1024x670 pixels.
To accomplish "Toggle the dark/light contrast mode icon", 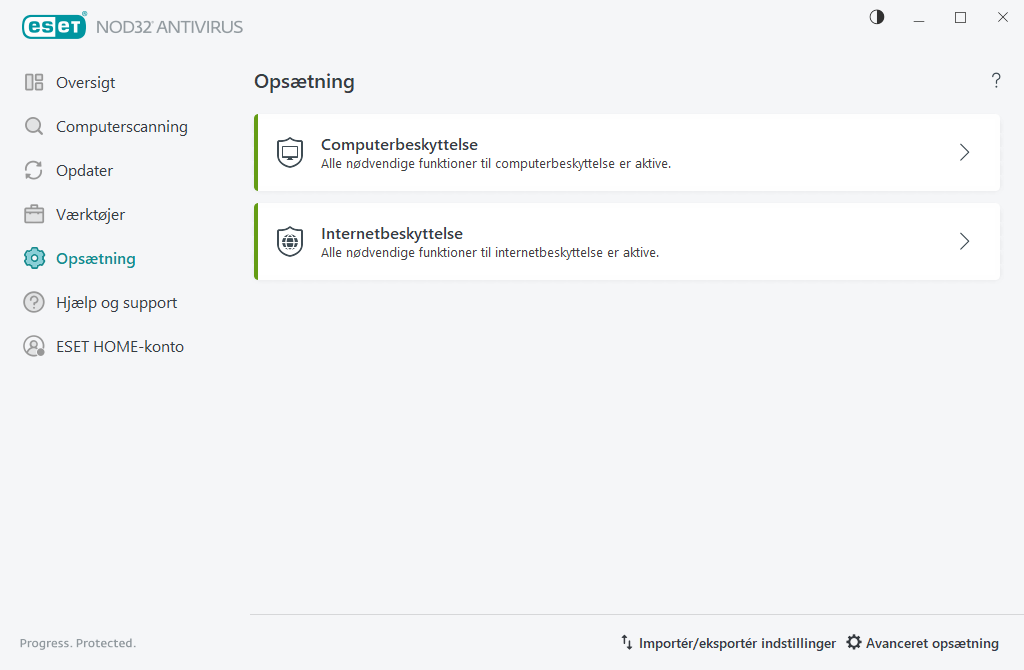I will (877, 17).
